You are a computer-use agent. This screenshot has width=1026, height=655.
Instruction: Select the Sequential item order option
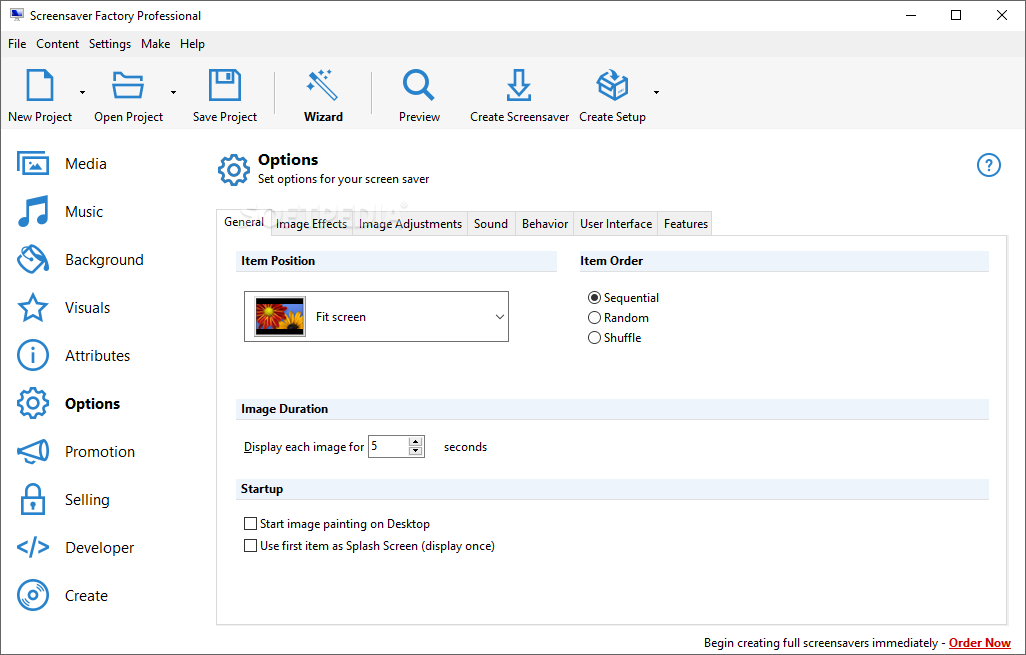623,298
